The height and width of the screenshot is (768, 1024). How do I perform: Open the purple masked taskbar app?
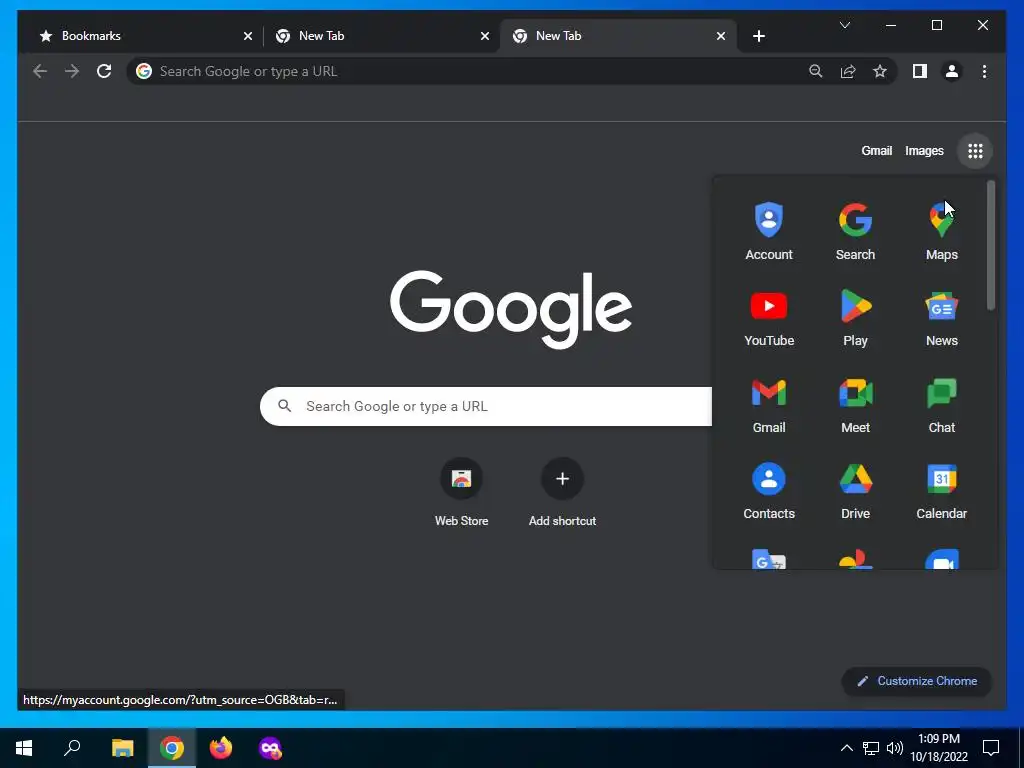pyautogui.click(x=270, y=748)
